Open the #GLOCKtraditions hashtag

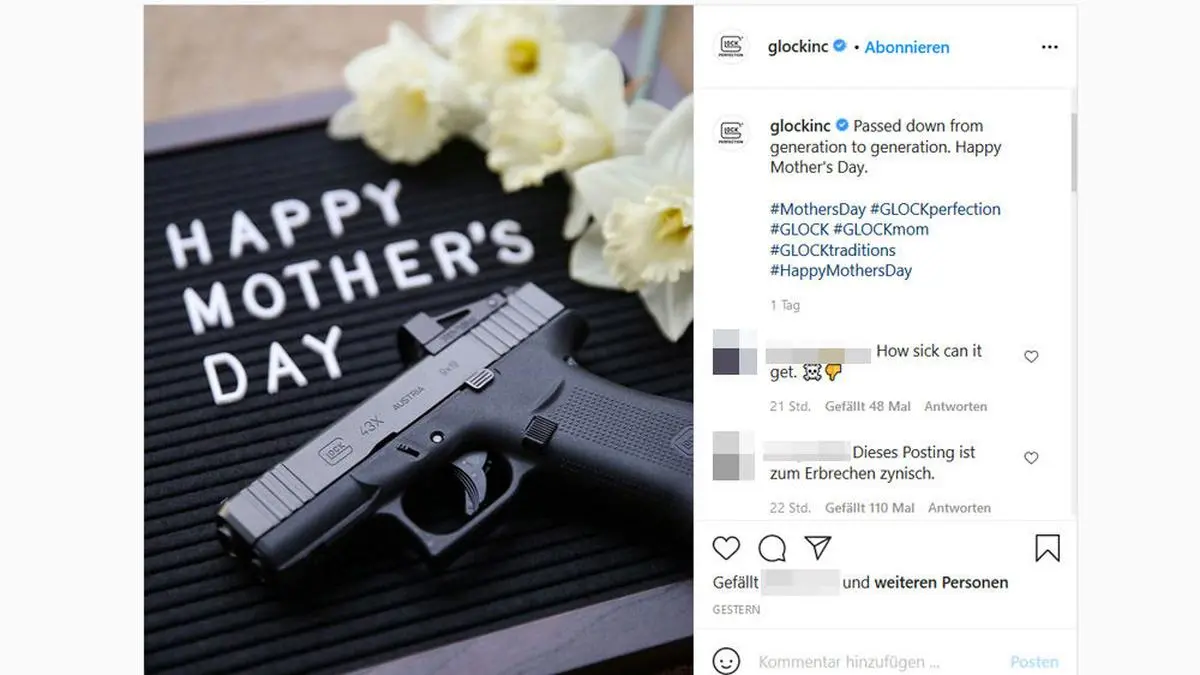pyautogui.click(x=833, y=250)
